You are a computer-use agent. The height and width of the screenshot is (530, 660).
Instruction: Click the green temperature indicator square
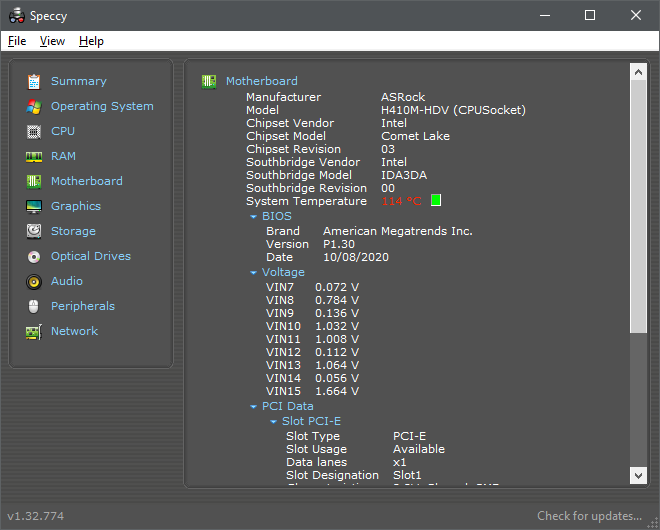click(x=436, y=200)
